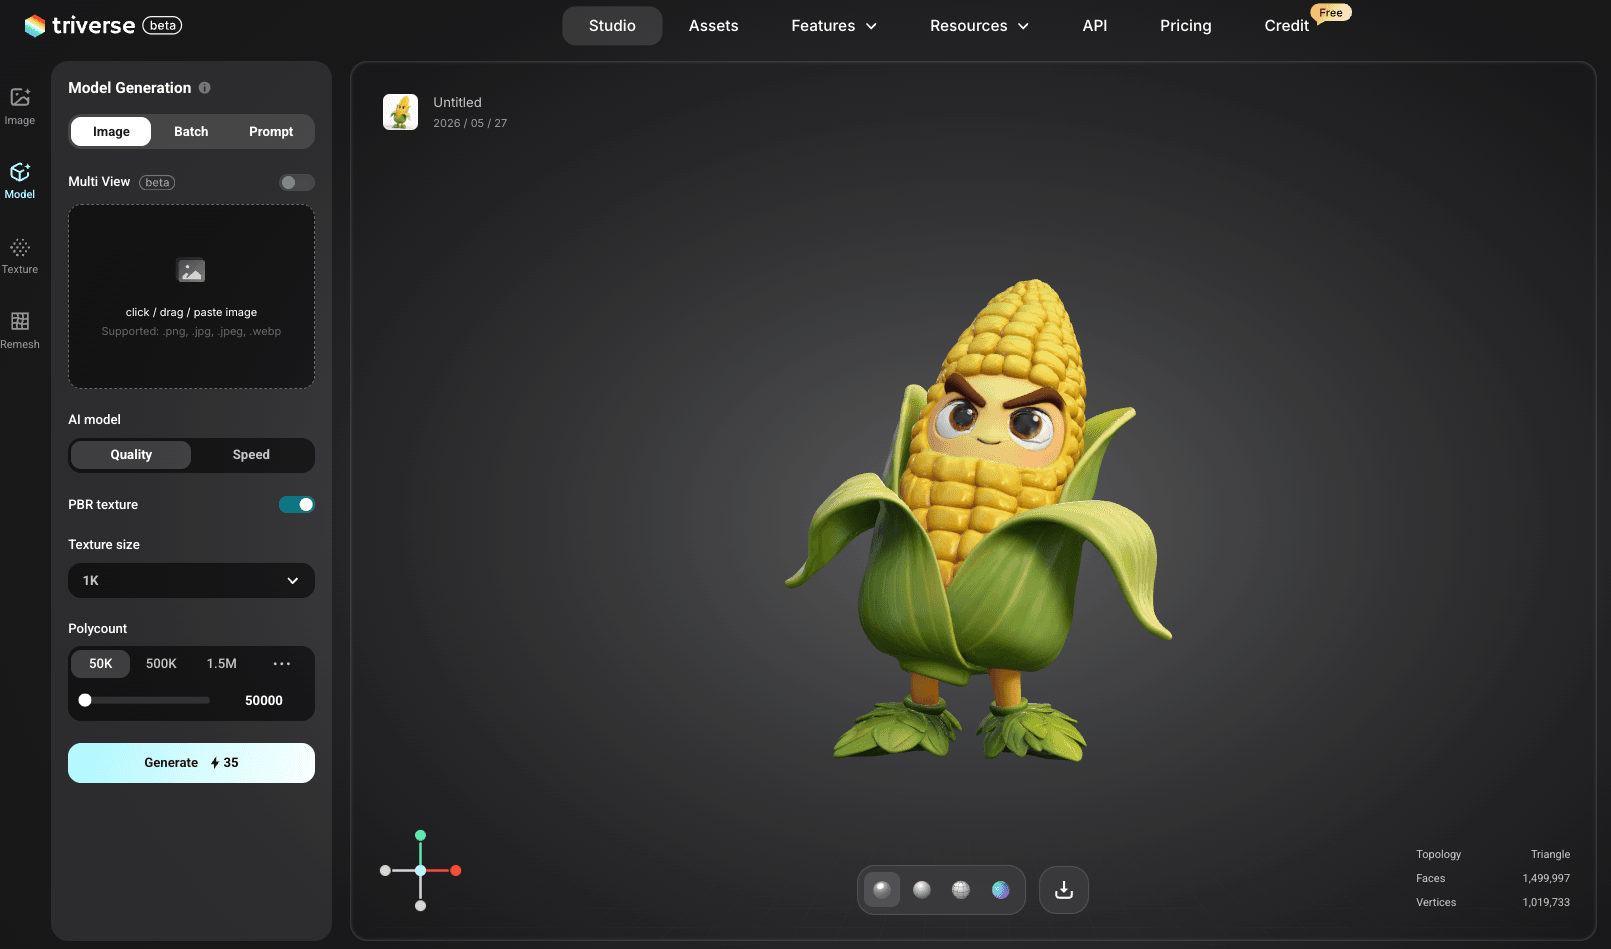Click the Model Generation info icon
This screenshot has height=949, width=1611.
point(205,88)
